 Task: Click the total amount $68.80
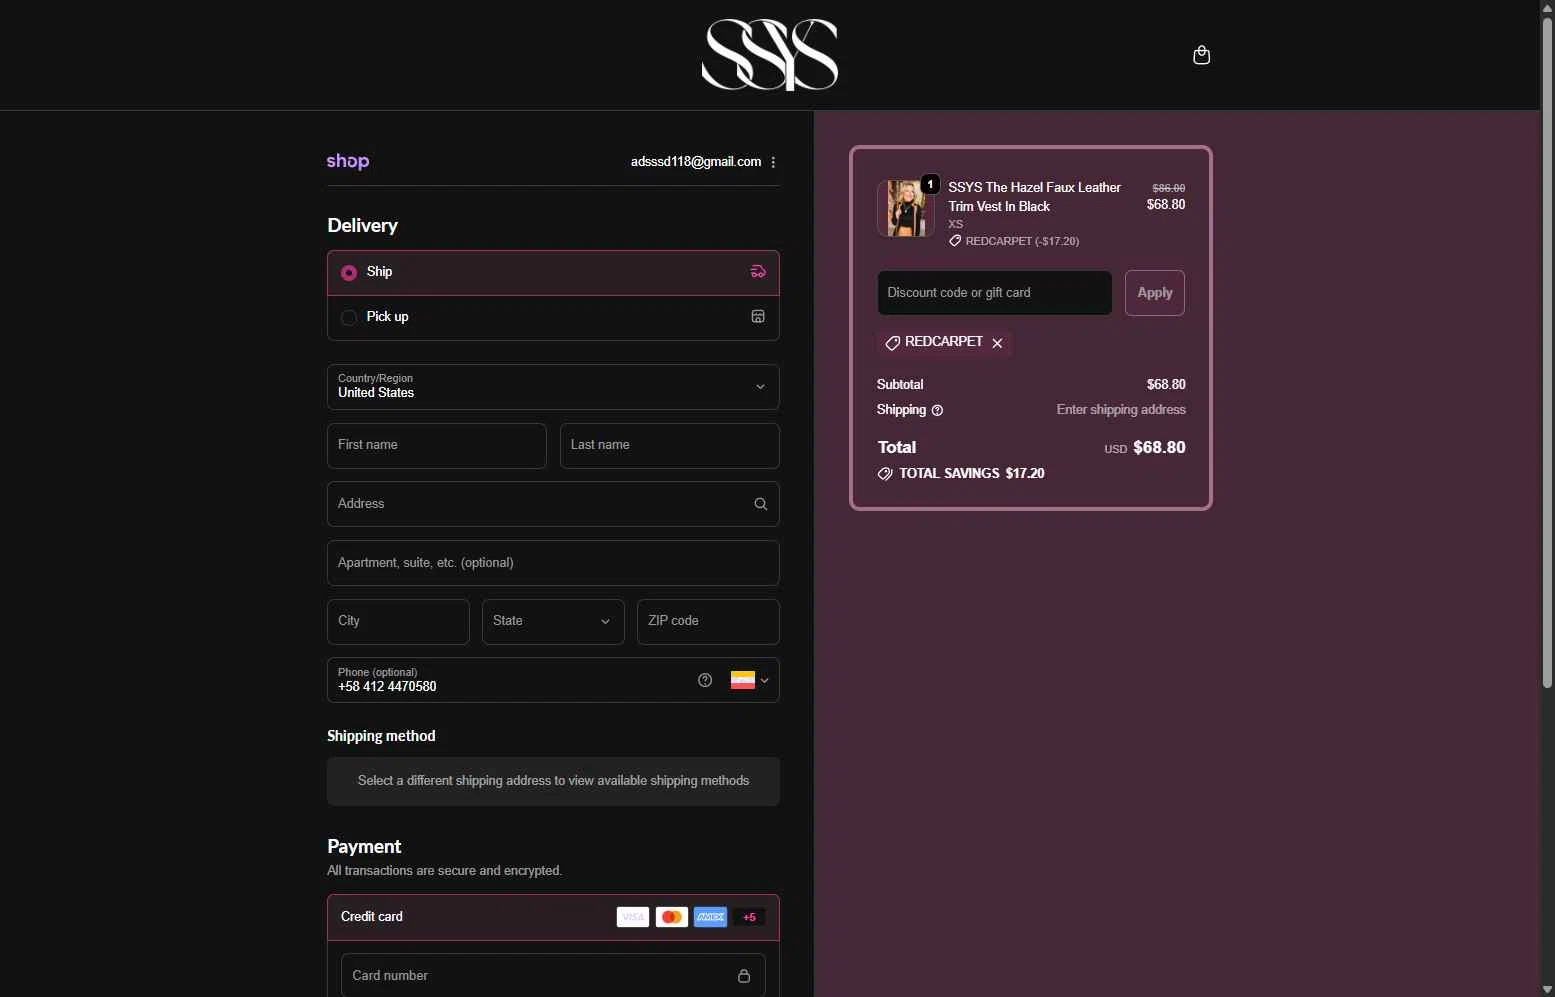[1159, 448]
